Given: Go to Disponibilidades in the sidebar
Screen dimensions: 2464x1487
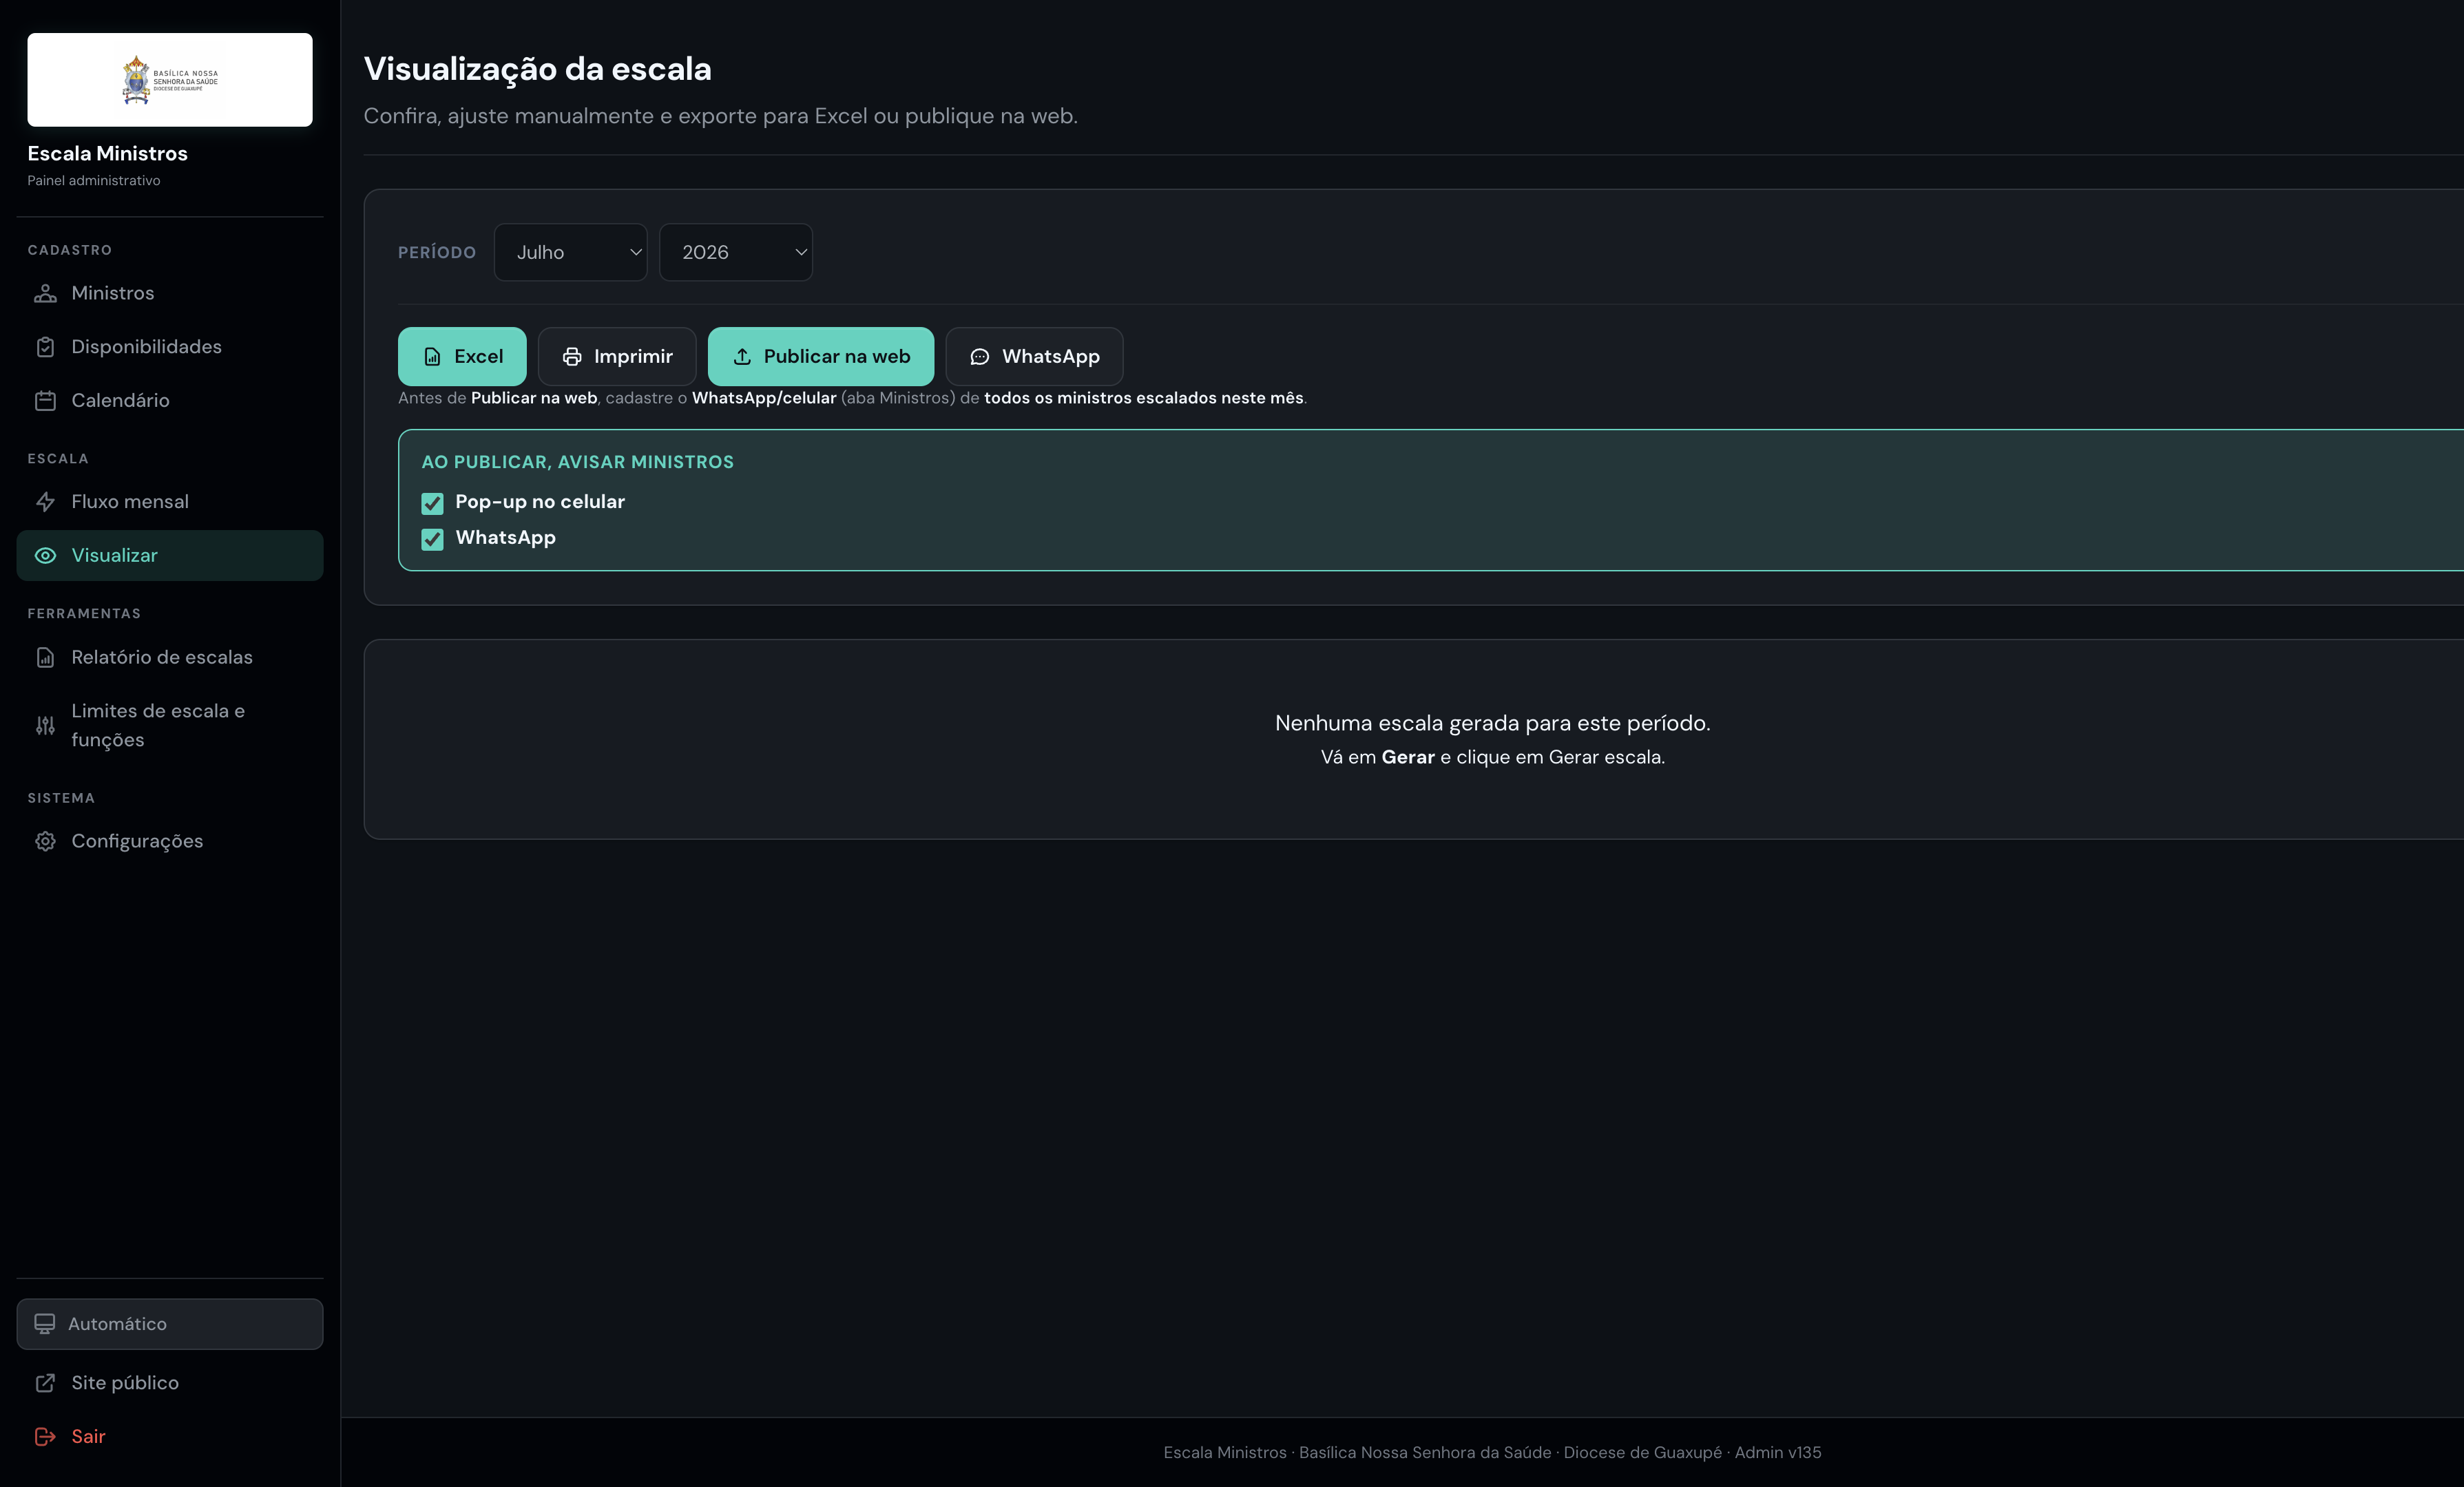Looking at the screenshot, I should click(x=170, y=347).
